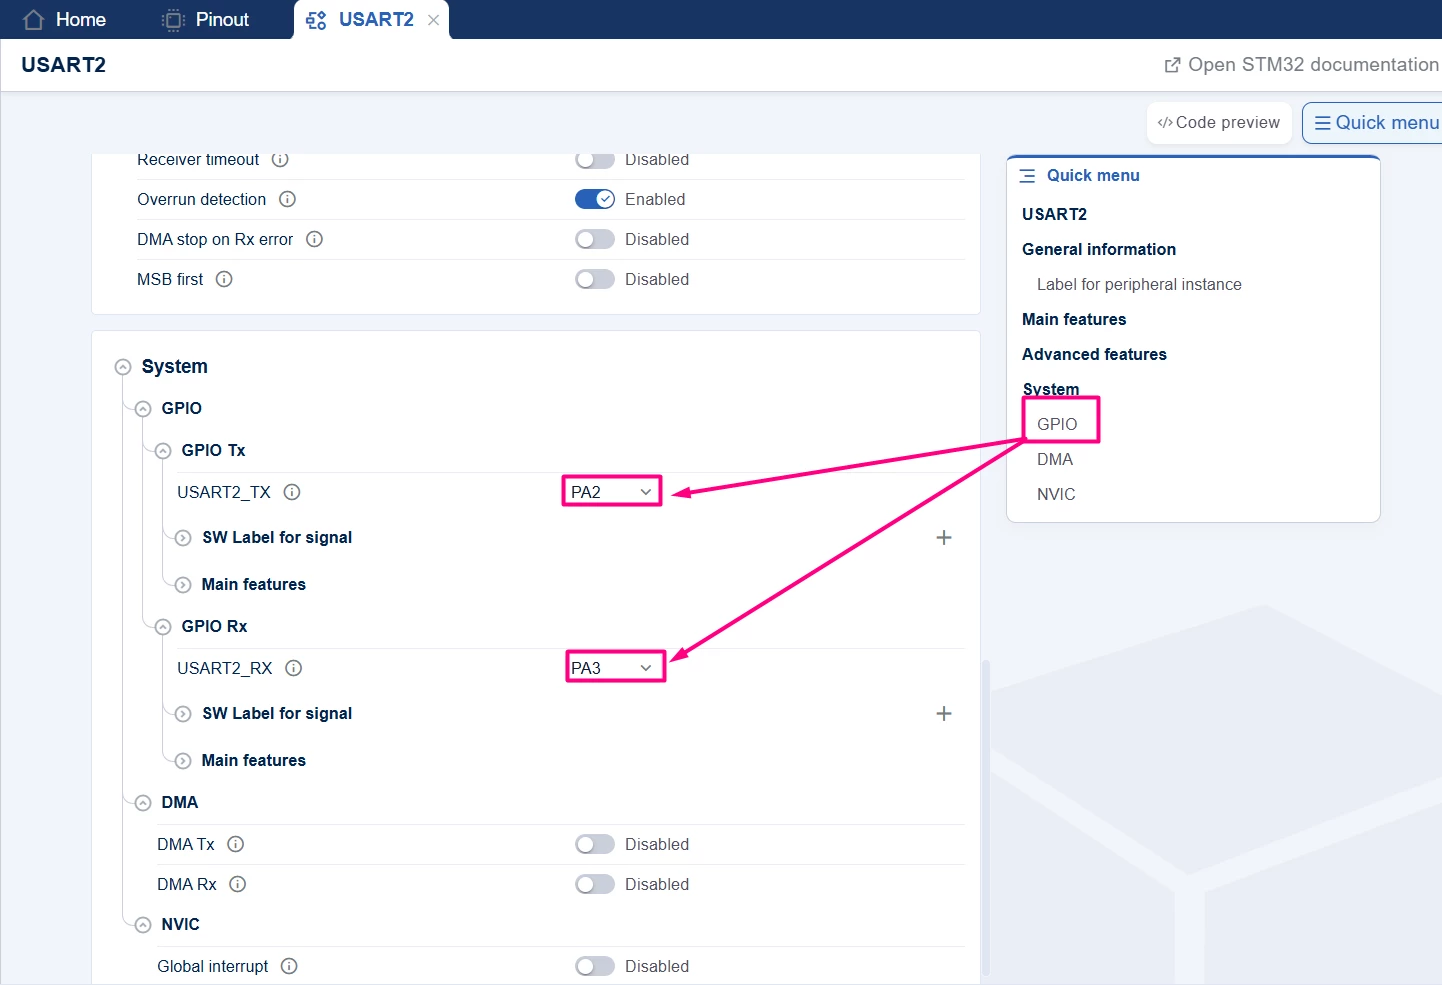Collapse the GPIO Tx node
1442x985 pixels.
tap(163, 451)
